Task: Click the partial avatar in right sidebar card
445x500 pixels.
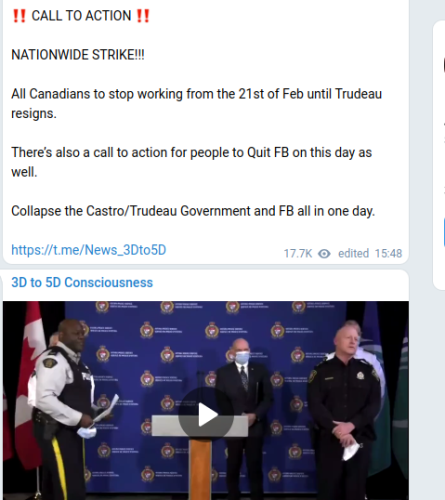Action: 444,65
